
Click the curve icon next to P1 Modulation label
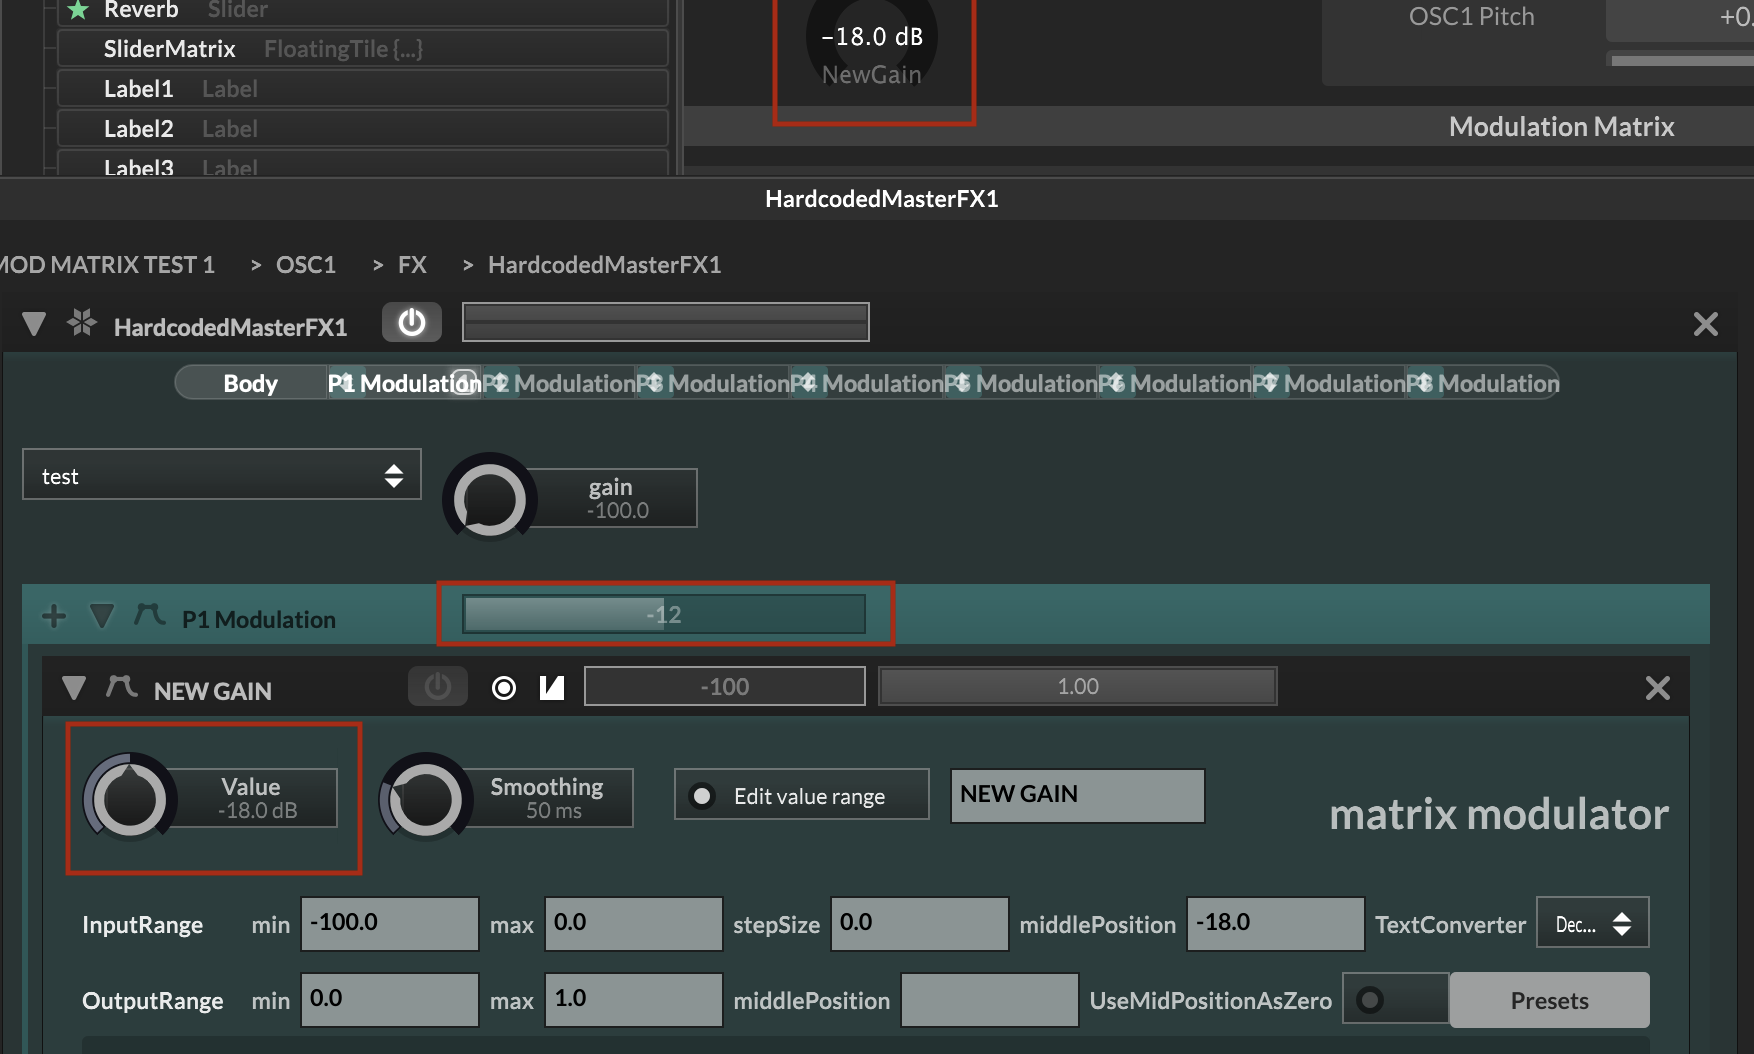tap(149, 616)
